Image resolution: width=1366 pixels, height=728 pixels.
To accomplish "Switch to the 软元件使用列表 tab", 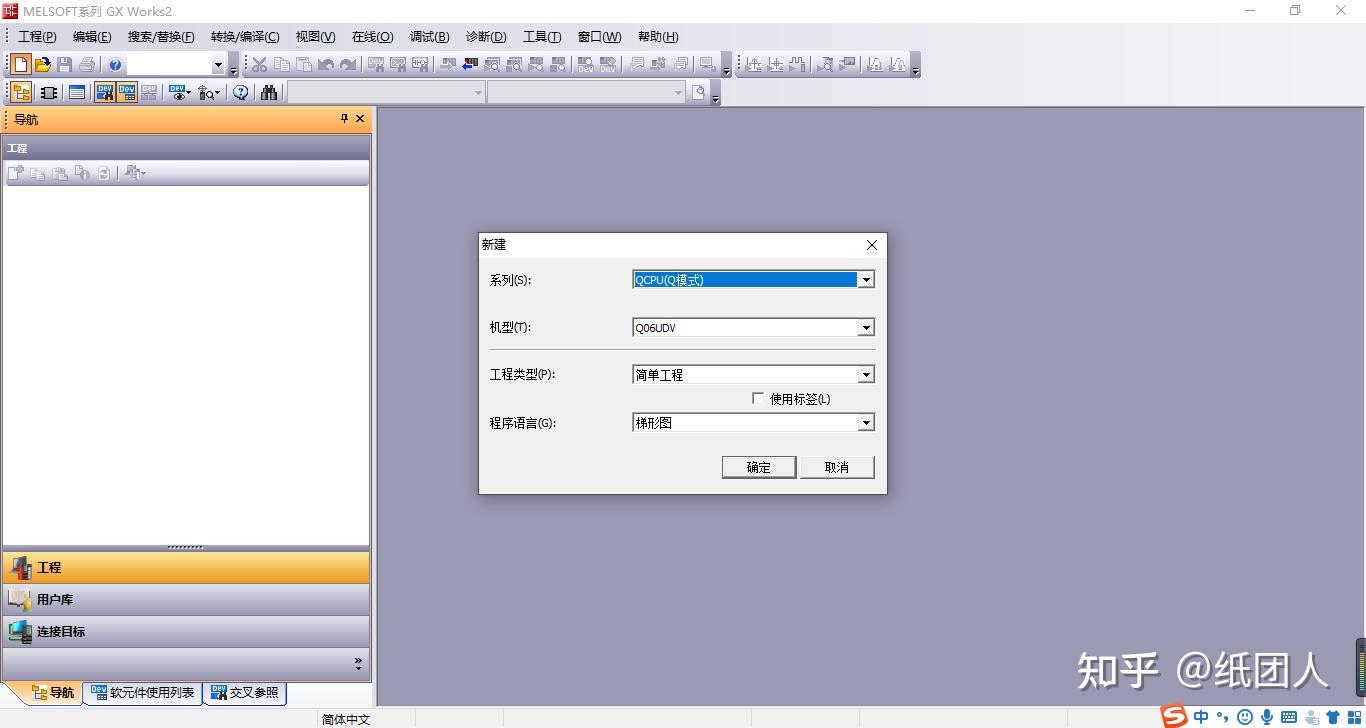I will [143, 692].
